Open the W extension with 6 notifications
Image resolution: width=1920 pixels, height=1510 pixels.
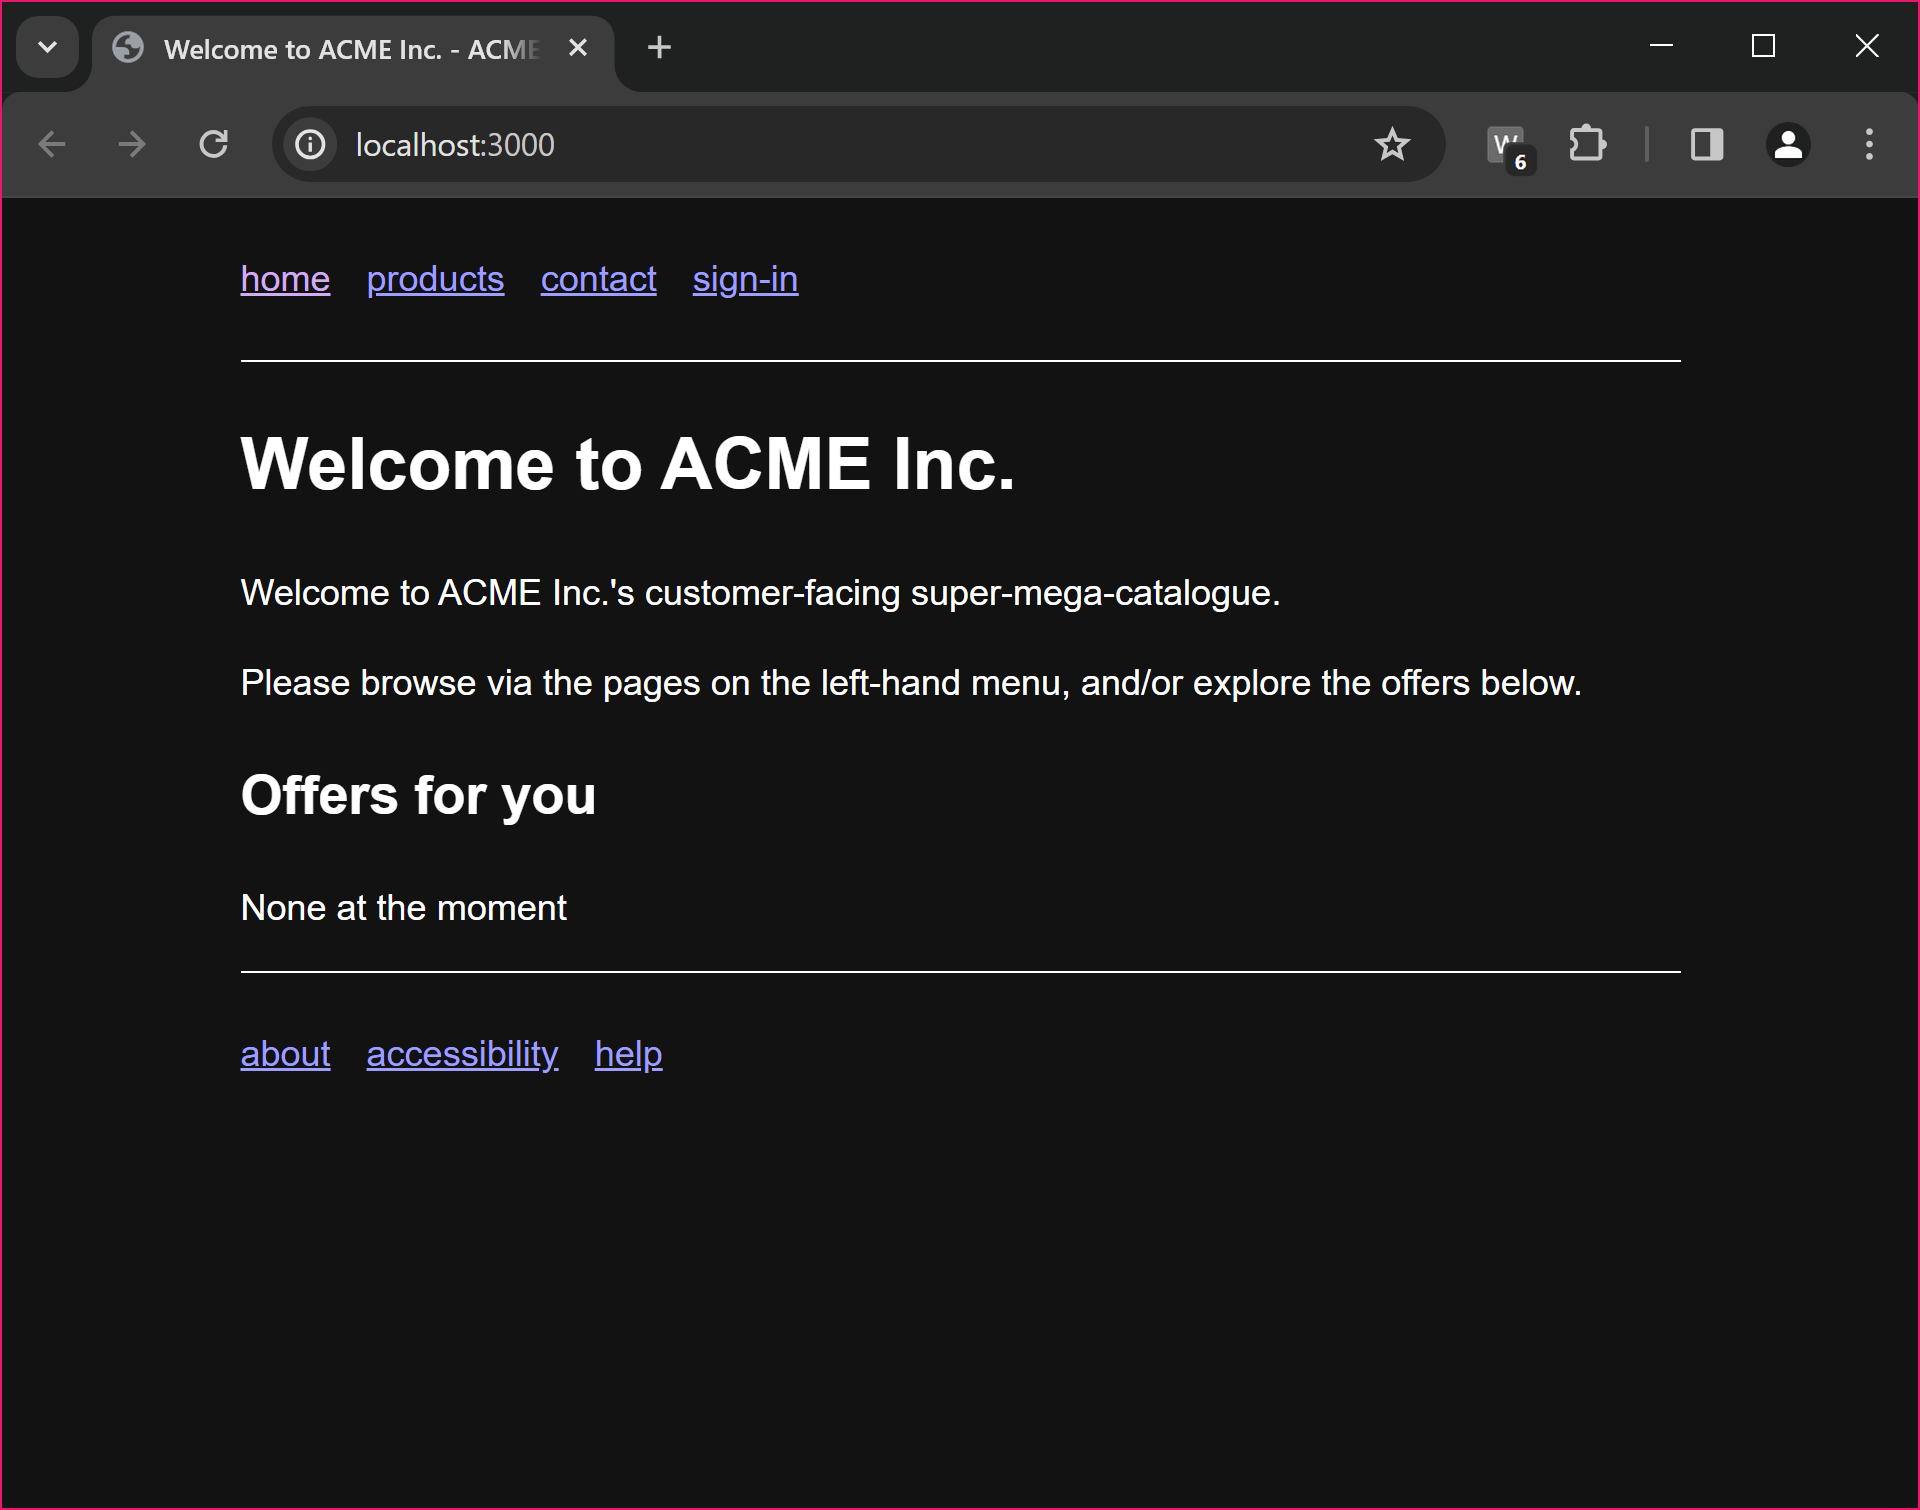click(x=1506, y=144)
